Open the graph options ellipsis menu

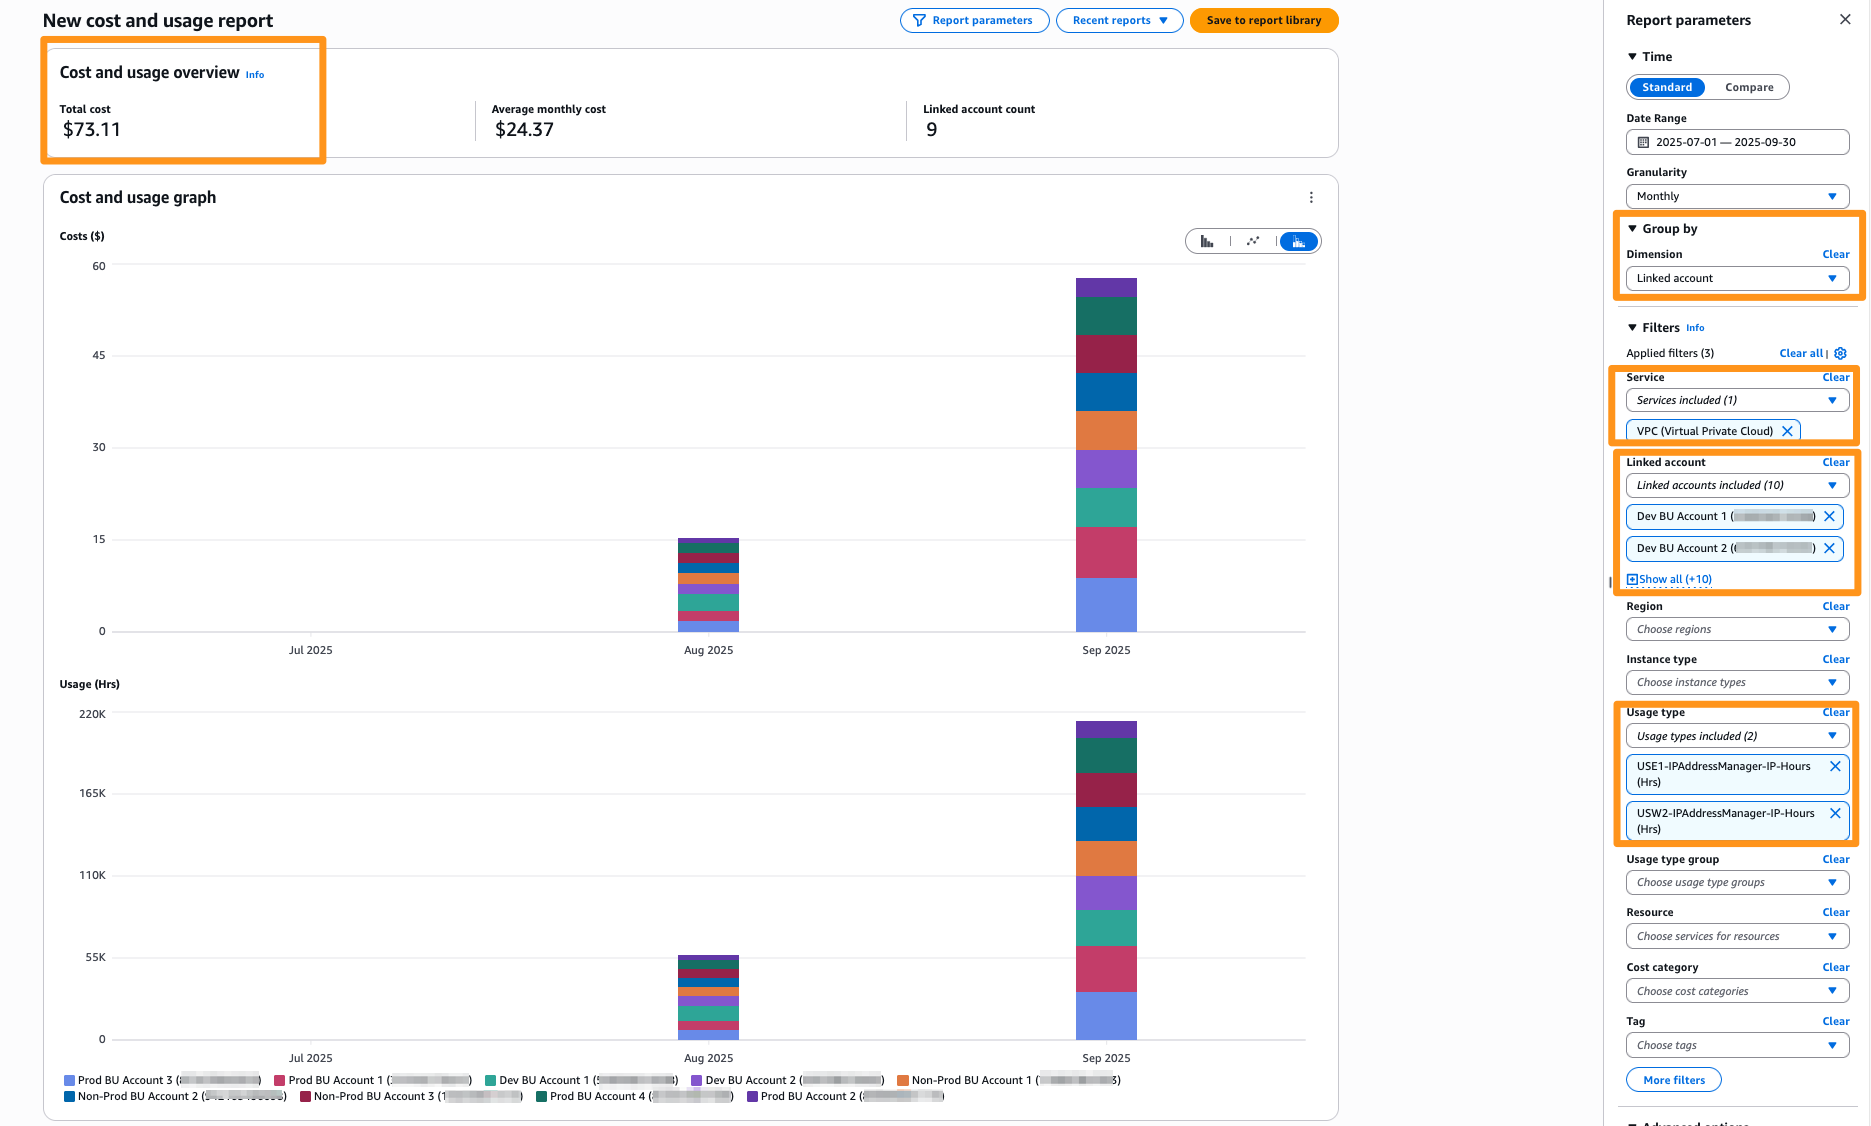[x=1311, y=197]
